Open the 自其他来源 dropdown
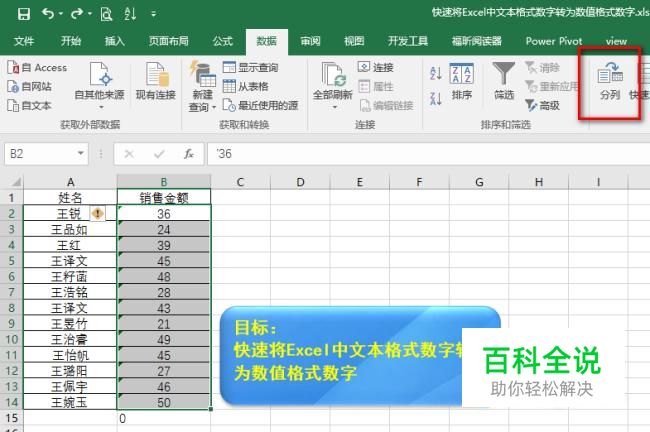Image resolution: width=650 pixels, height=432 pixels. (x=99, y=86)
